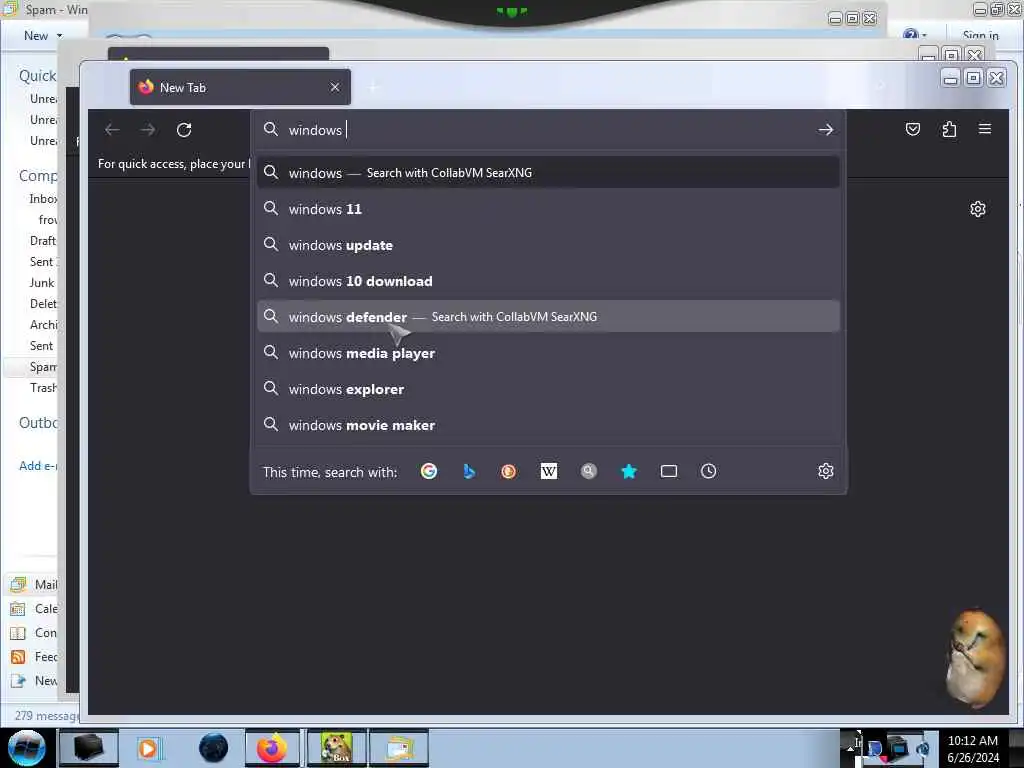
Task: Search history via clock icon
Action: 709,471
